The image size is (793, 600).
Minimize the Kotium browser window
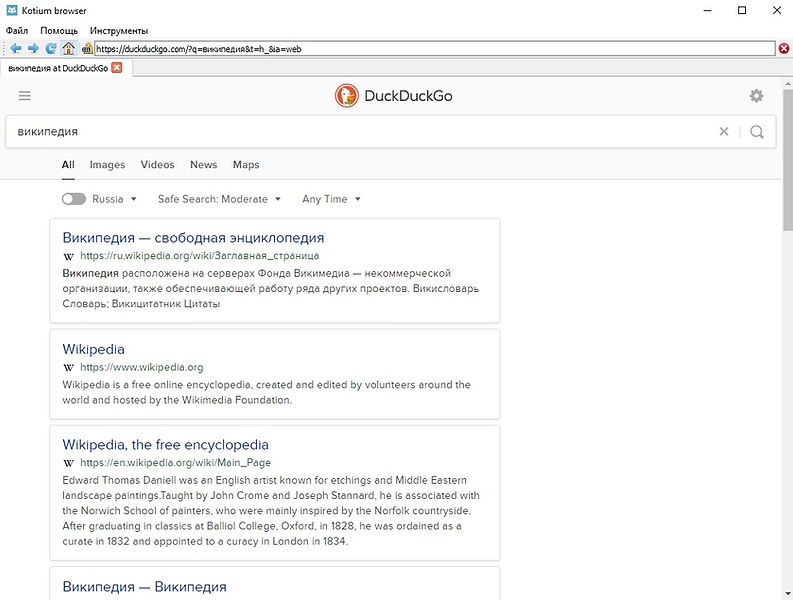(x=708, y=10)
